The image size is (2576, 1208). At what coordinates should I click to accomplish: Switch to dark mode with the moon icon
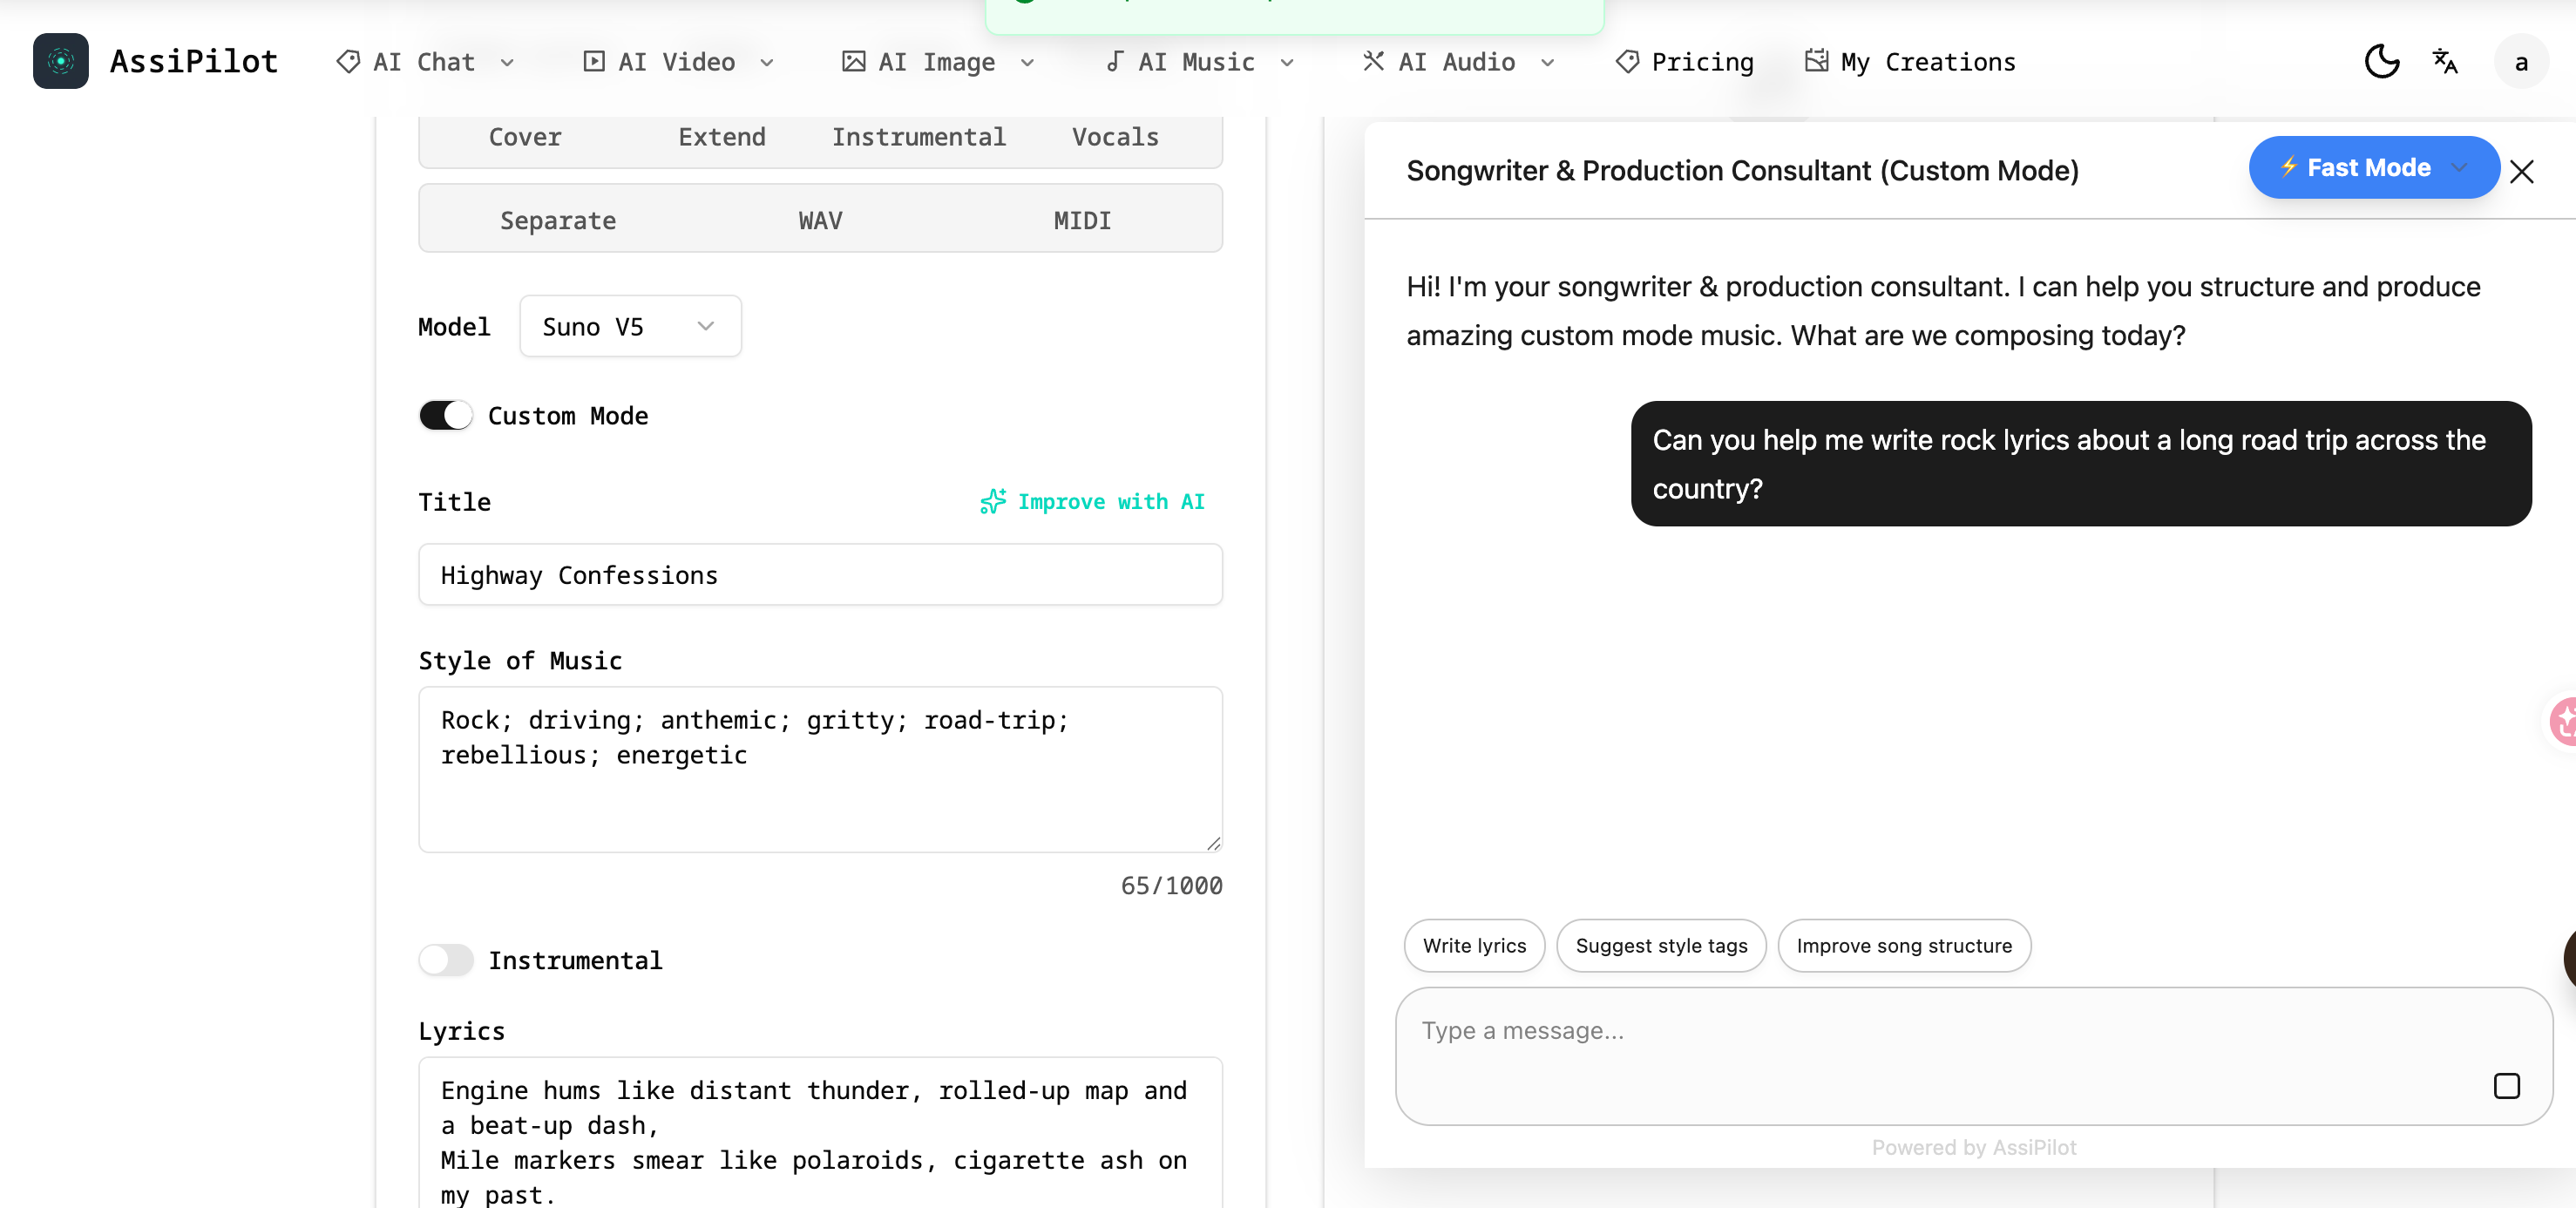(2382, 61)
